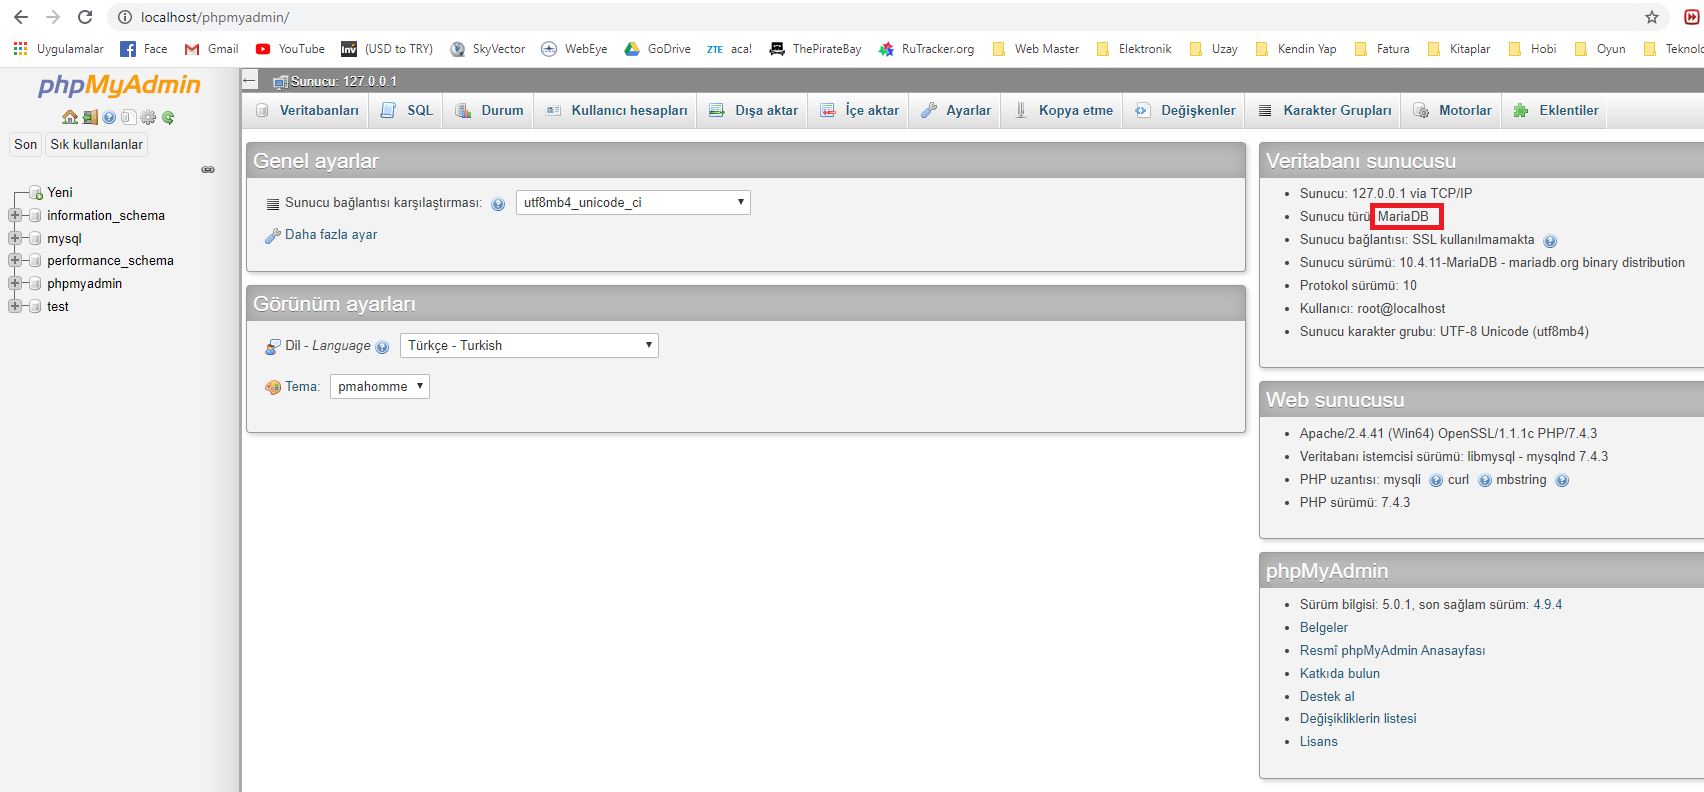Open Resmî phpMyAdmin Anasayfası link
This screenshot has height=792, width=1704.
click(x=1392, y=651)
